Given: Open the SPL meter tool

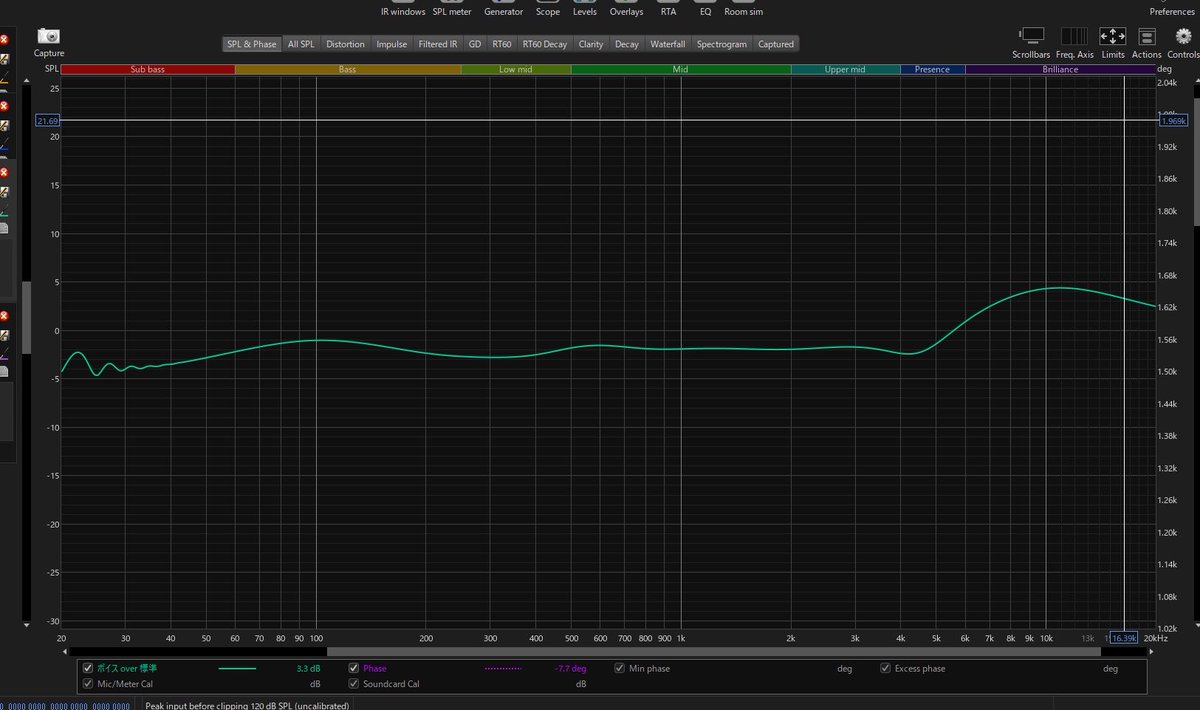Looking at the screenshot, I should click(x=452, y=8).
